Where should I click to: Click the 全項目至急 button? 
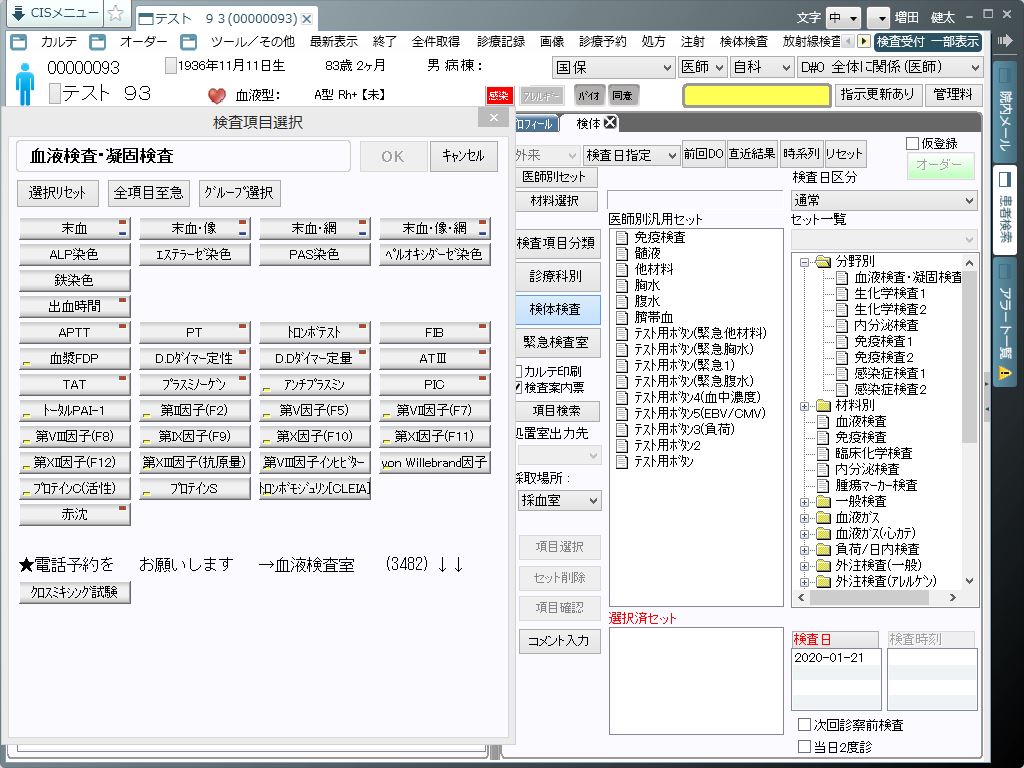tap(148, 193)
